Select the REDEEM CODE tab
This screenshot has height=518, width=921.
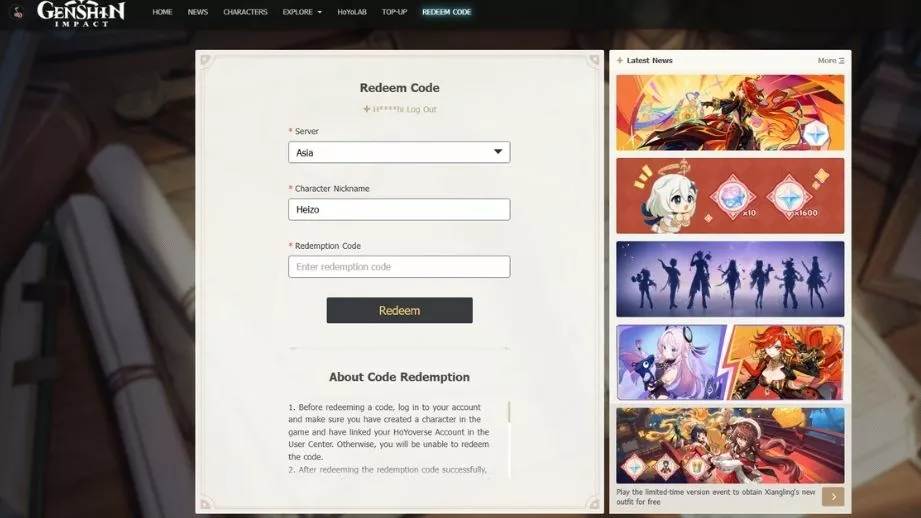click(x=446, y=12)
